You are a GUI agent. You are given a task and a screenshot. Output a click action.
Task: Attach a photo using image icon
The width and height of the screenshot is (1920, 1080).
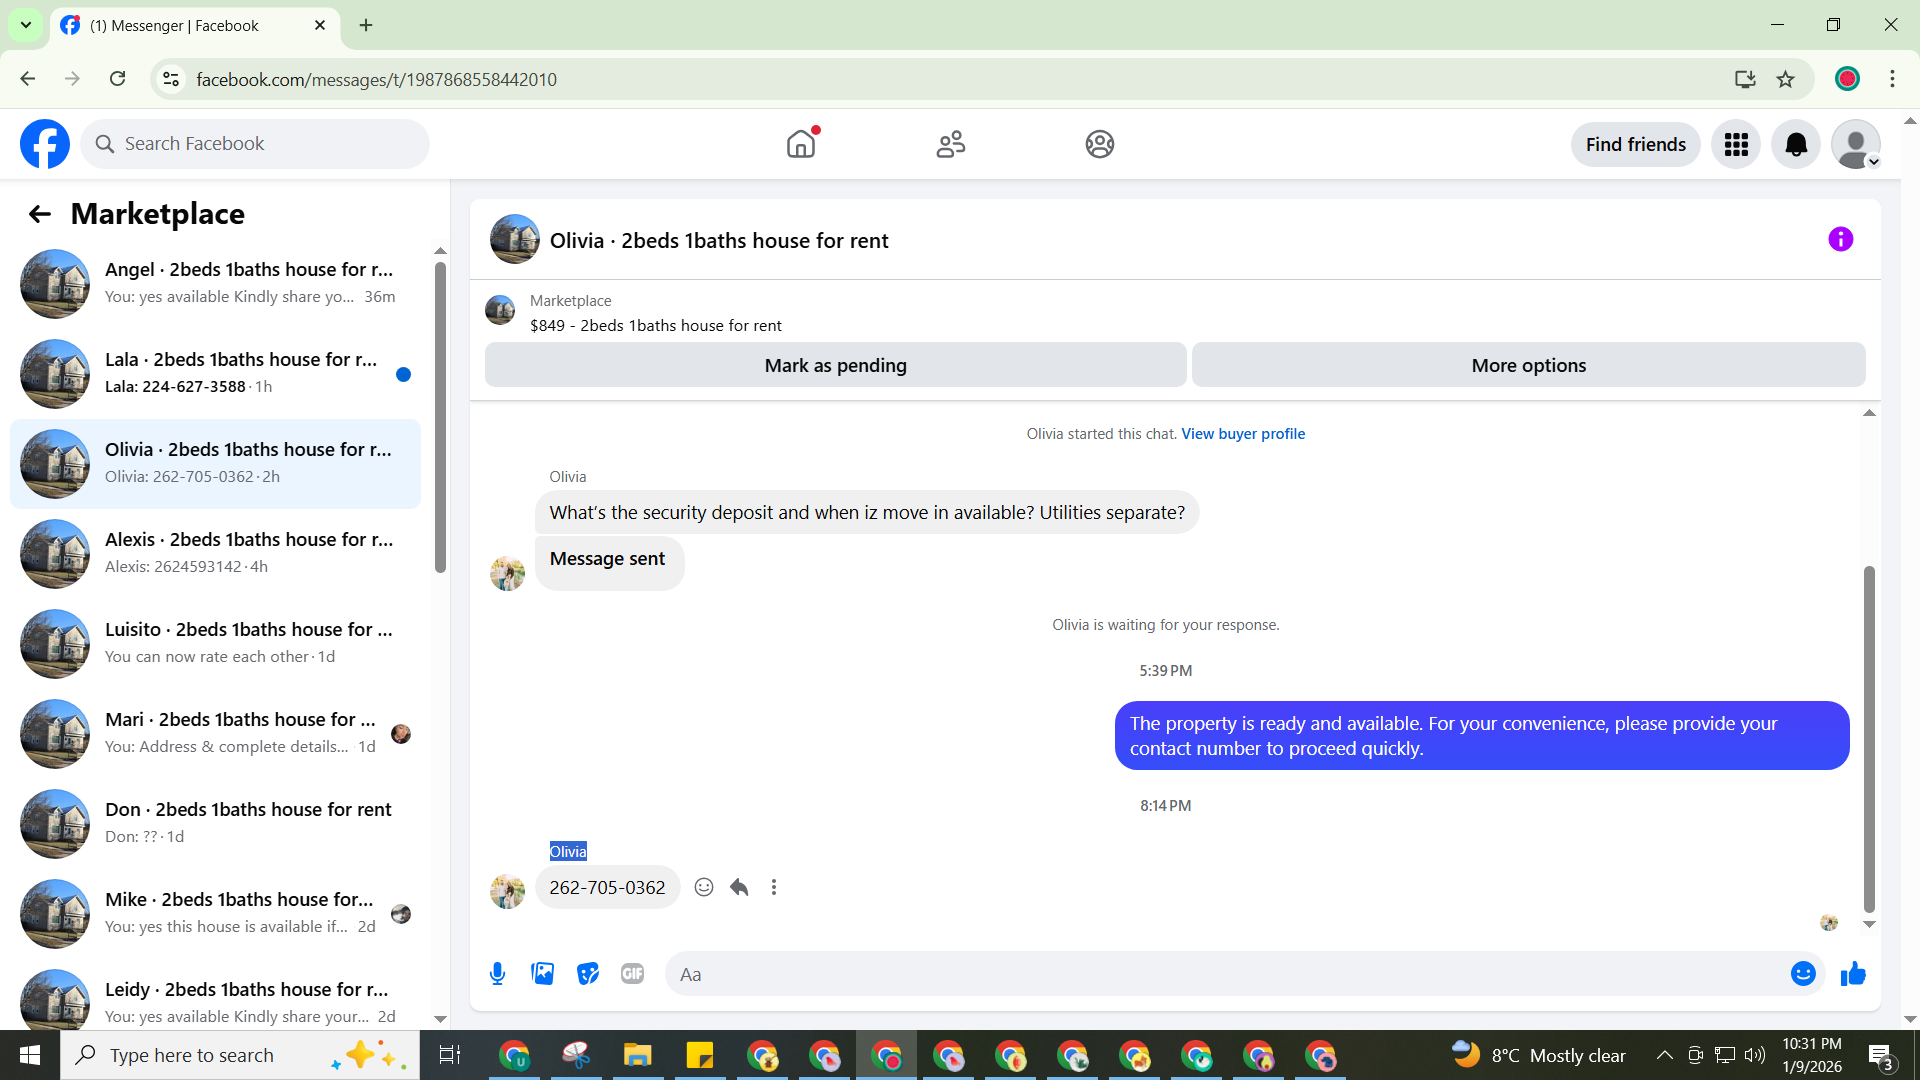542,974
